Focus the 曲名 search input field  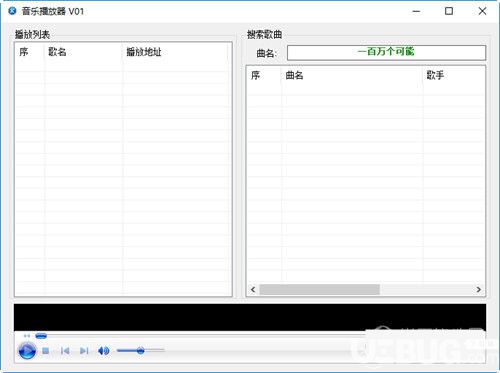(x=386, y=53)
